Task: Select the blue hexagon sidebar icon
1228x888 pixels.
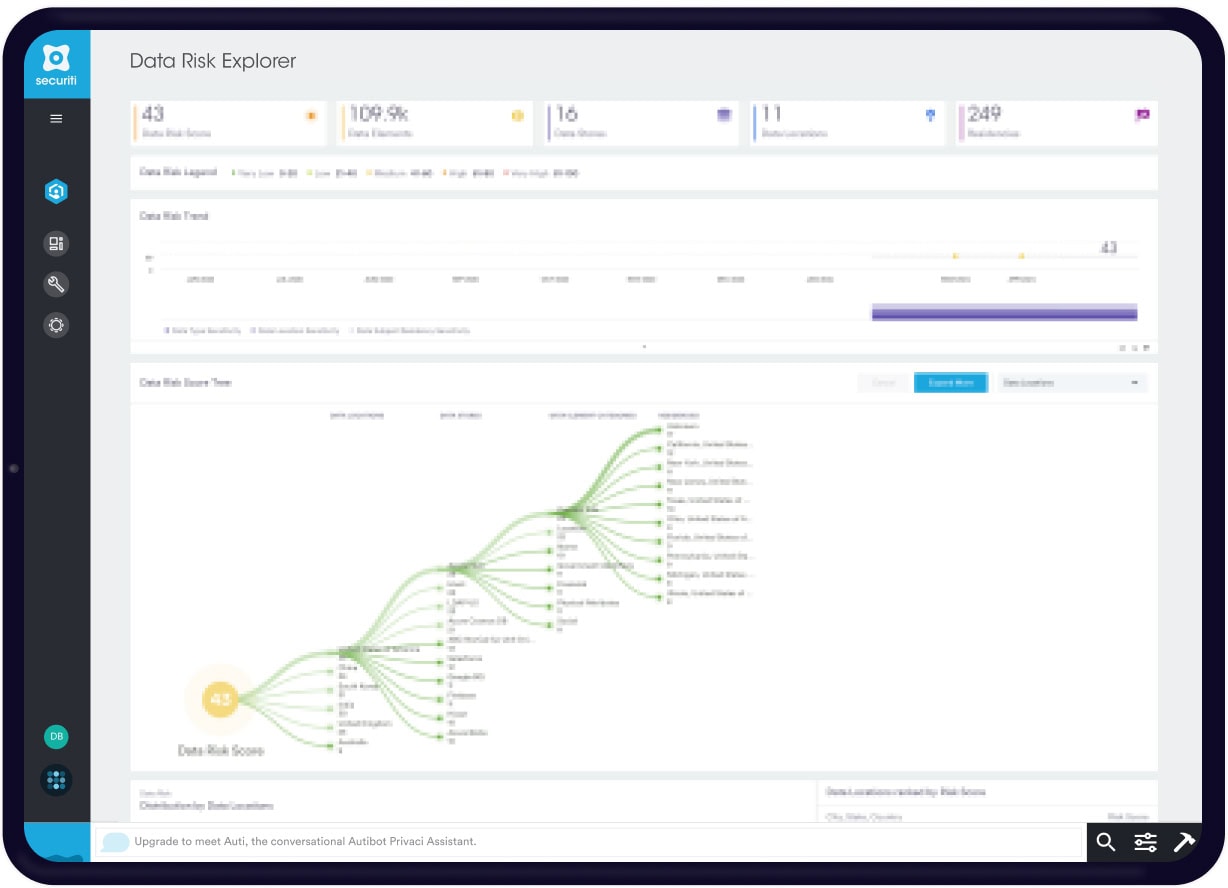Action: 56,191
